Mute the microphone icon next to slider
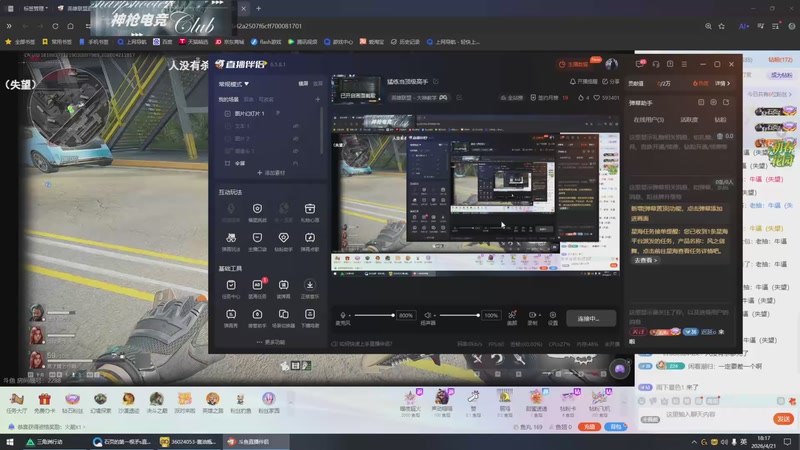Image resolution: width=800 pixels, height=450 pixels. pos(343,315)
